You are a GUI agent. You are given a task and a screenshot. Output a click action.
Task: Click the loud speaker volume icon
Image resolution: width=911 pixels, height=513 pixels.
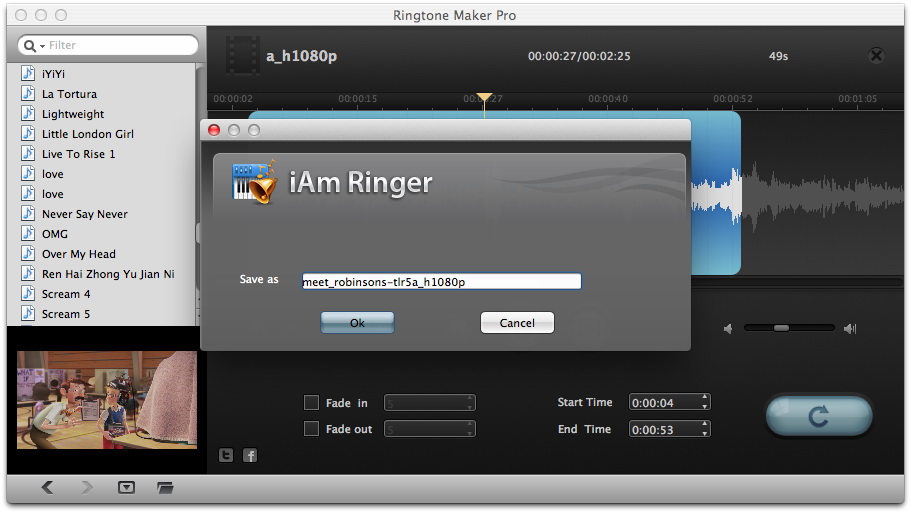849,328
